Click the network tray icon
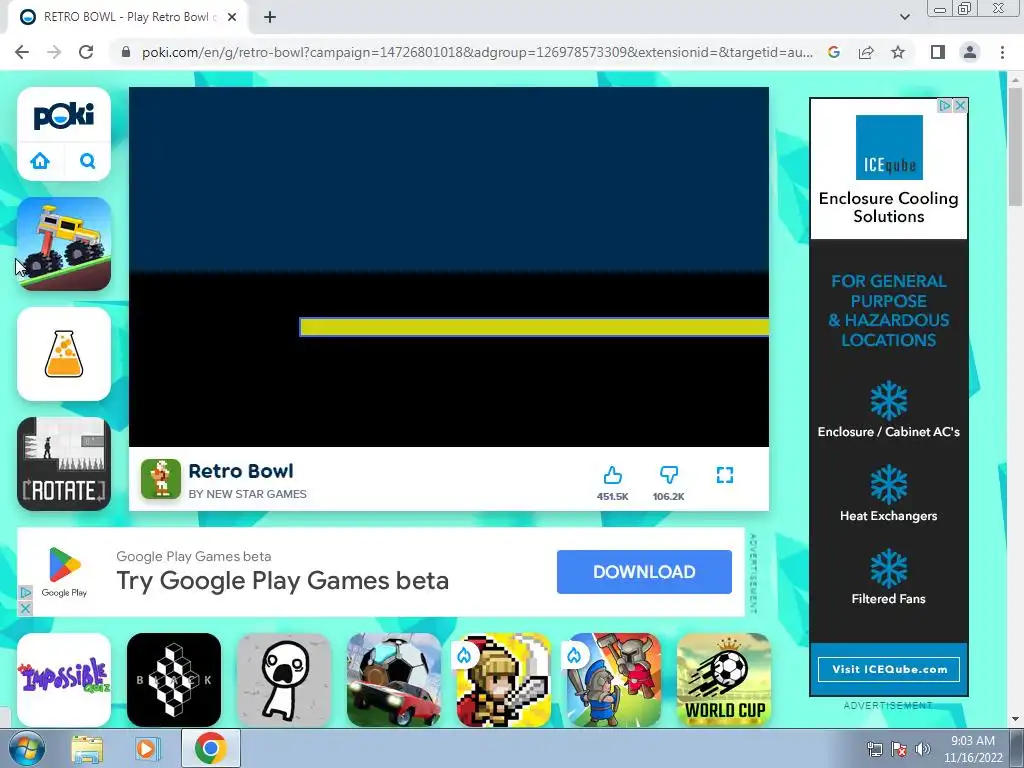 coord(874,749)
